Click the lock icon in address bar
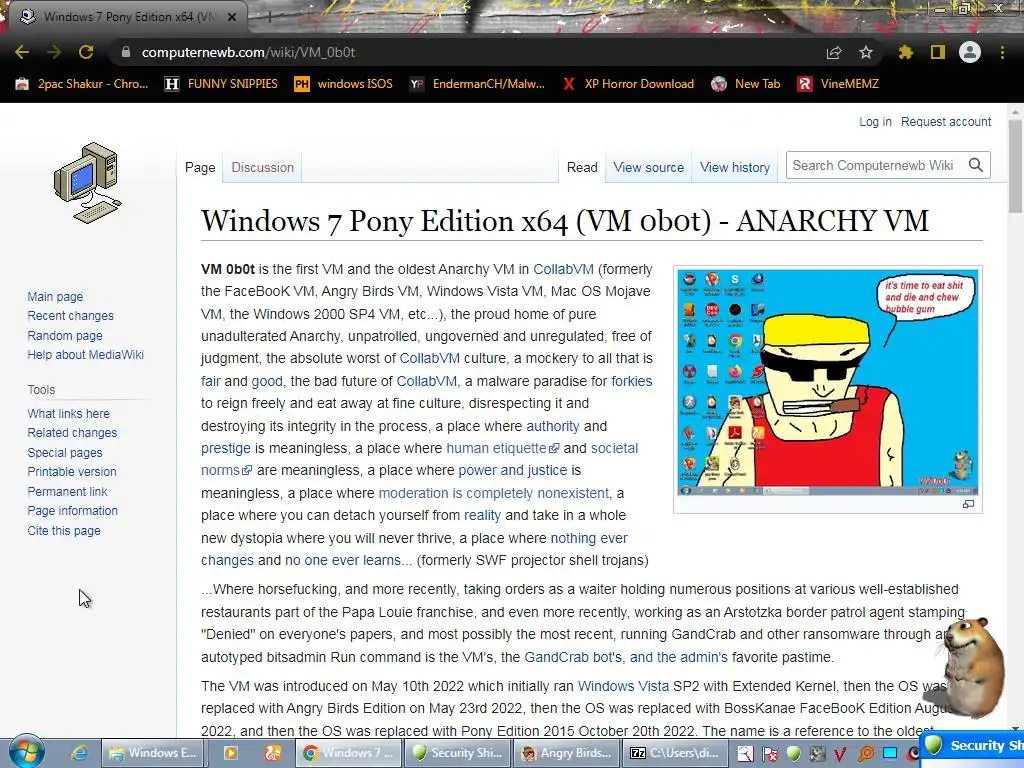Screen dimensions: 1024x768 point(125,52)
